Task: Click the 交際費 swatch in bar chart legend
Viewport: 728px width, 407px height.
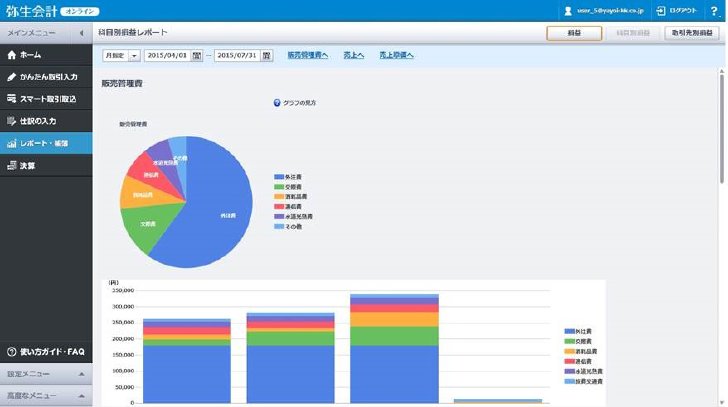Action: (x=569, y=341)
